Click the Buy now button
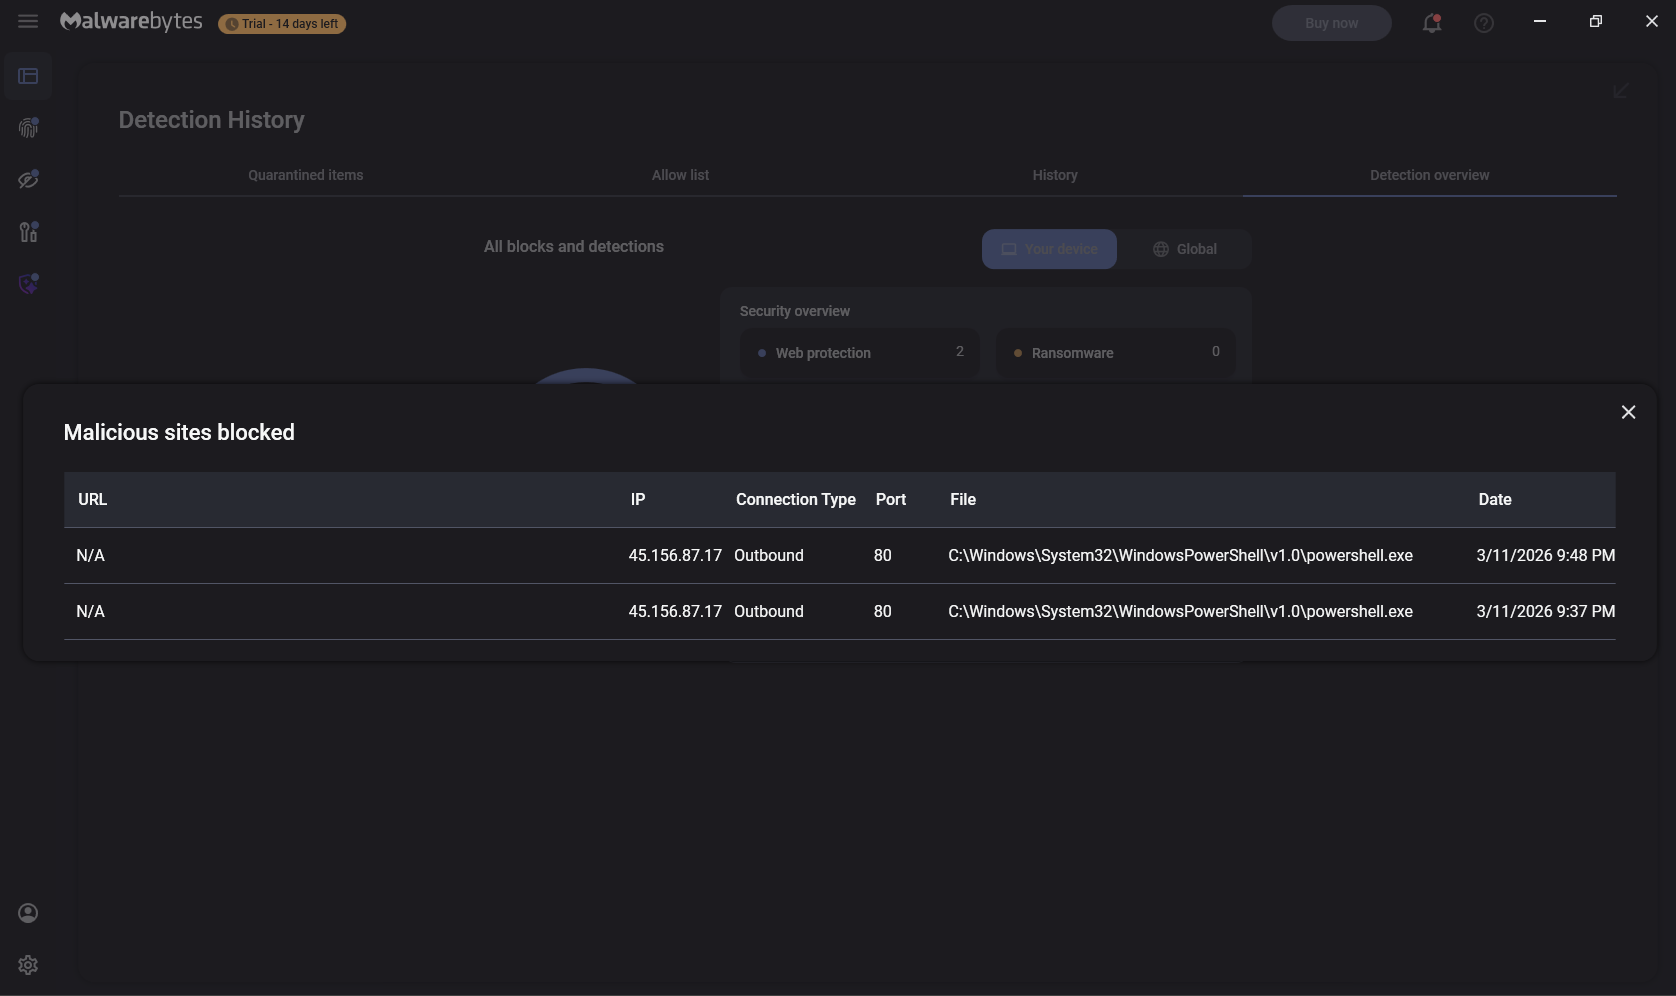Image resolution: width=1676 pixels, height=996 pixels. click(x=1332, y=23)
